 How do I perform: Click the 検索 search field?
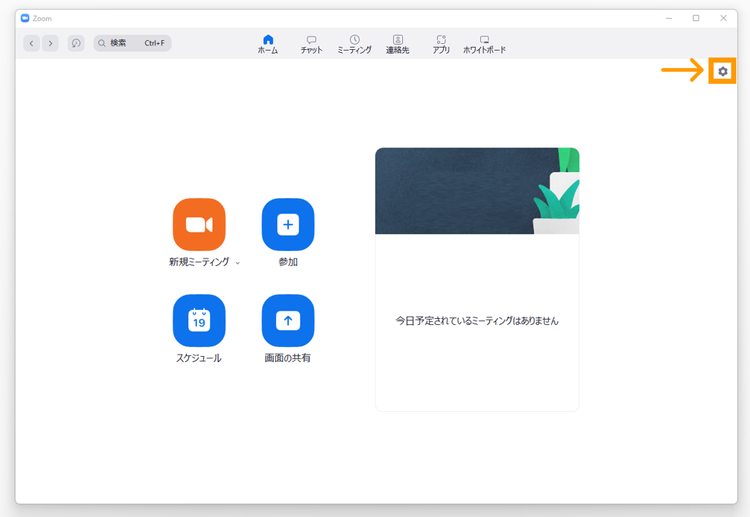coord(132,43)
